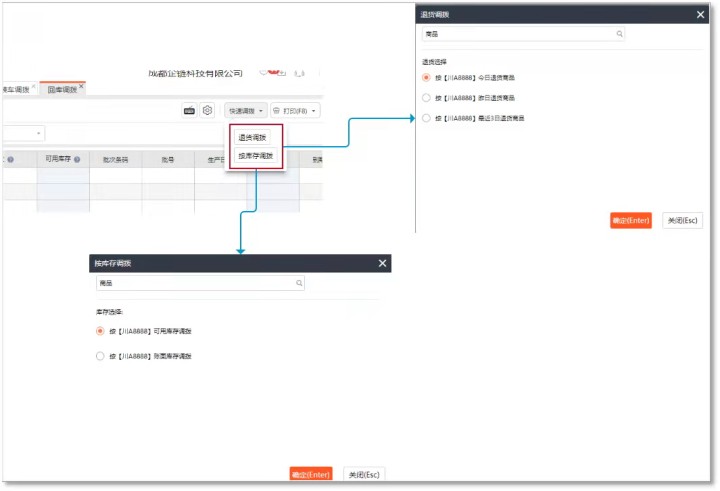Select 最近3日退货商品 radio option
Viewport: 720px width, 491px height.
(427, 118)
